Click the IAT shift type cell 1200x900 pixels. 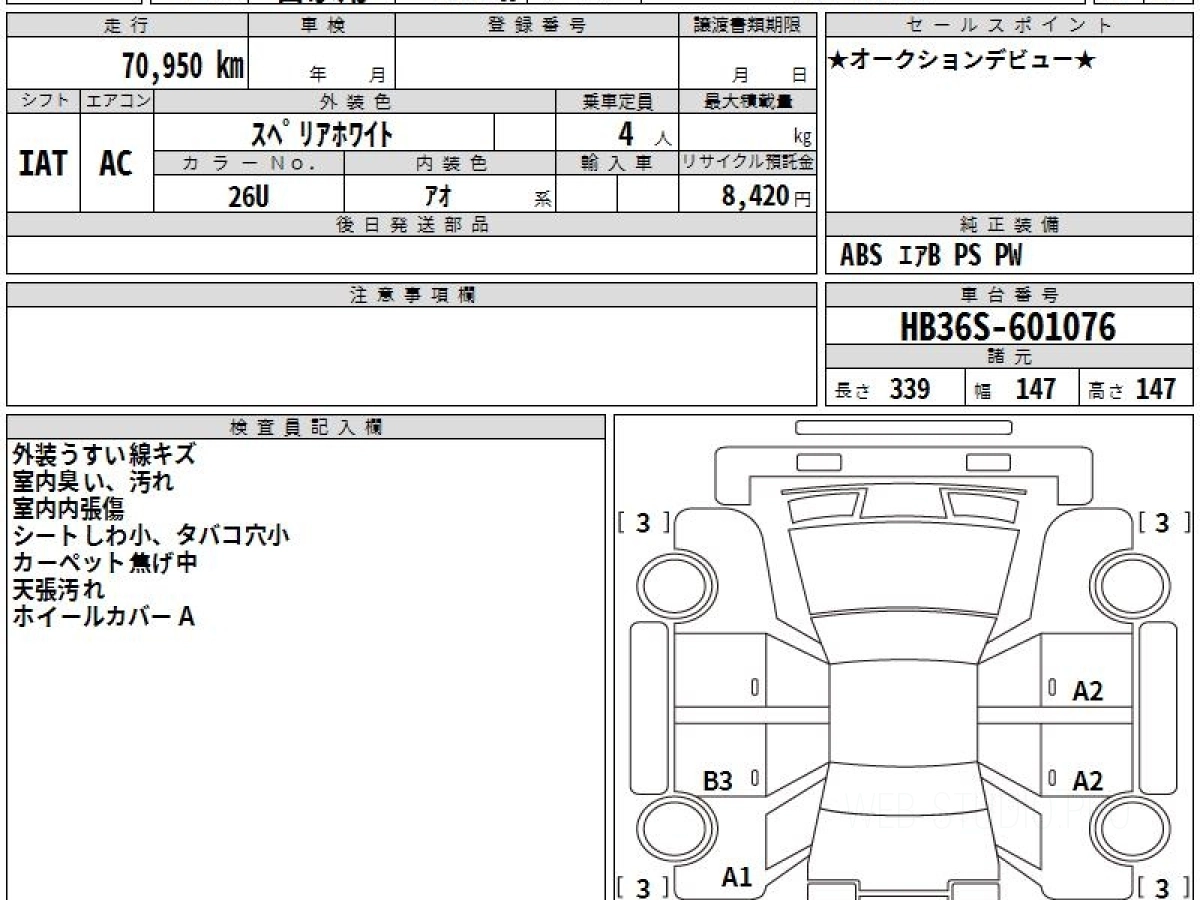43,164
